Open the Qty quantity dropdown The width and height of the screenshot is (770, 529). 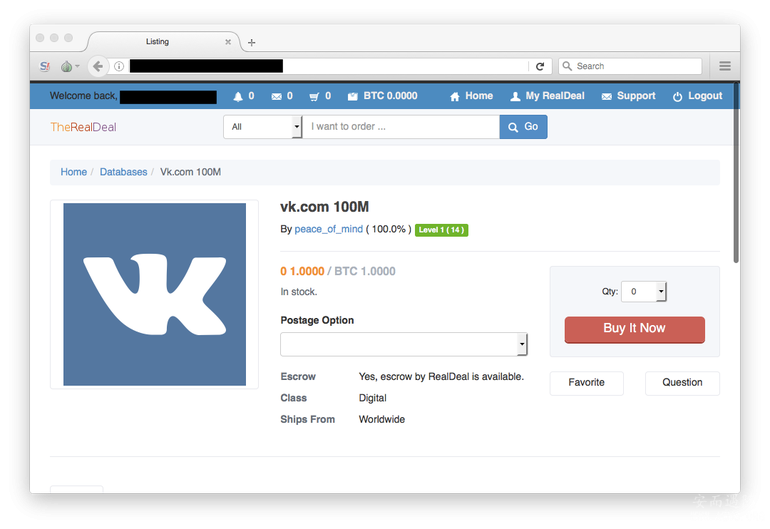click(644, 292)
